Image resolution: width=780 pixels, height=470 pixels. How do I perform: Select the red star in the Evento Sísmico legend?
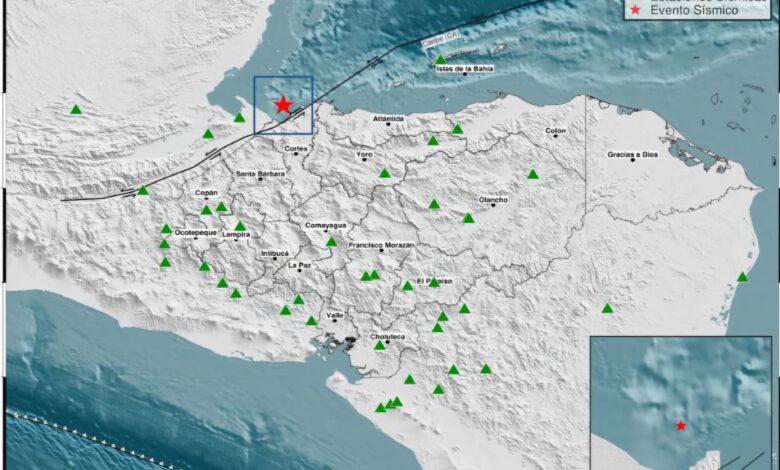click(633, 12)
